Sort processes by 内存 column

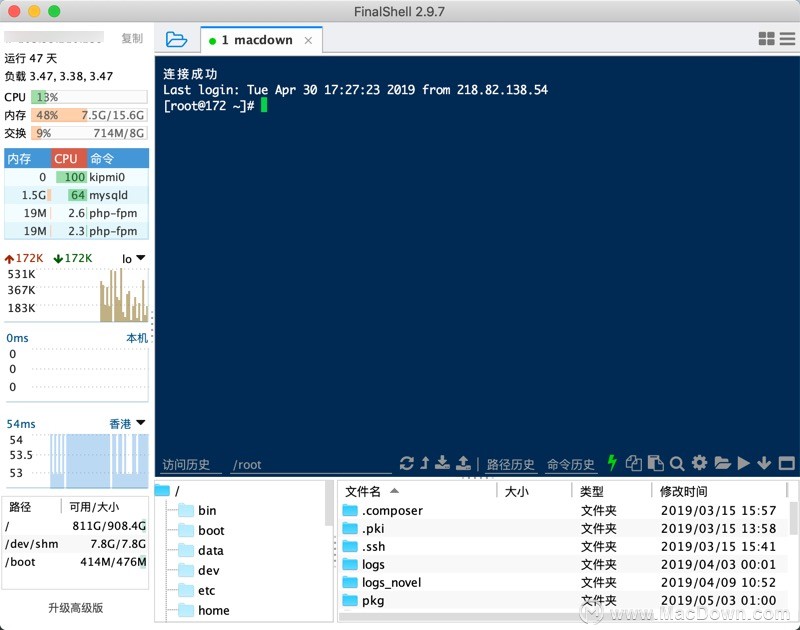coord(27,159)
